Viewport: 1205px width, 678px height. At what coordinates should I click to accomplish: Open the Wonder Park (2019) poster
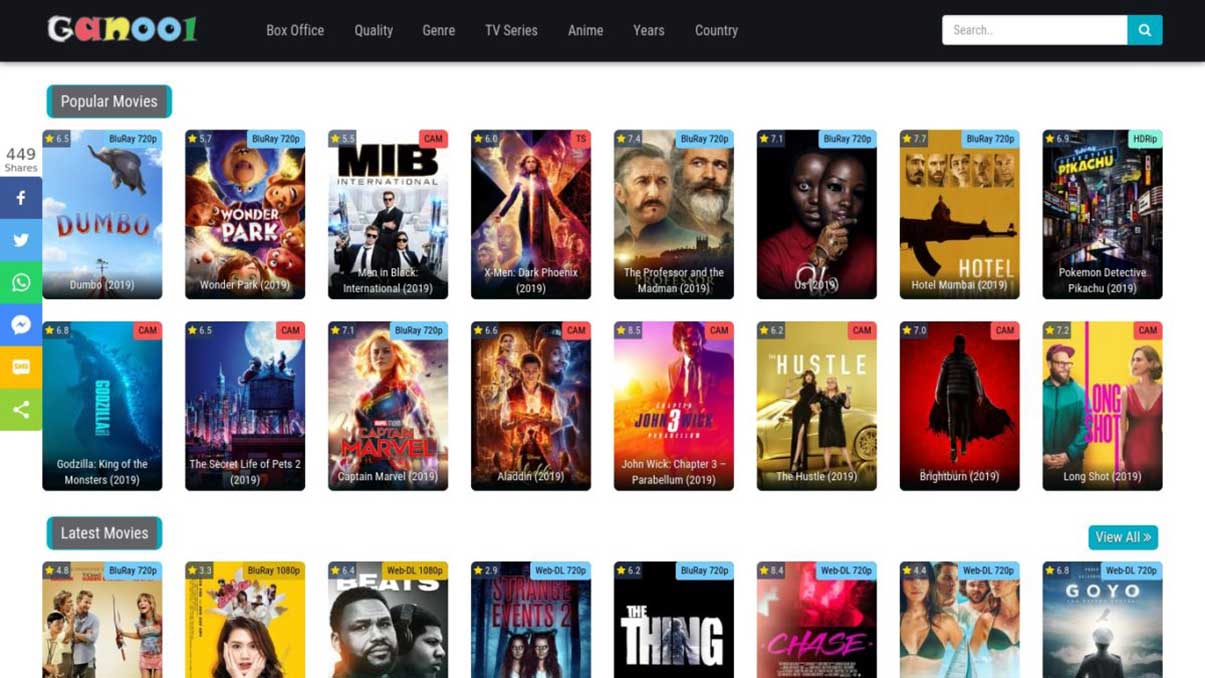245,214
